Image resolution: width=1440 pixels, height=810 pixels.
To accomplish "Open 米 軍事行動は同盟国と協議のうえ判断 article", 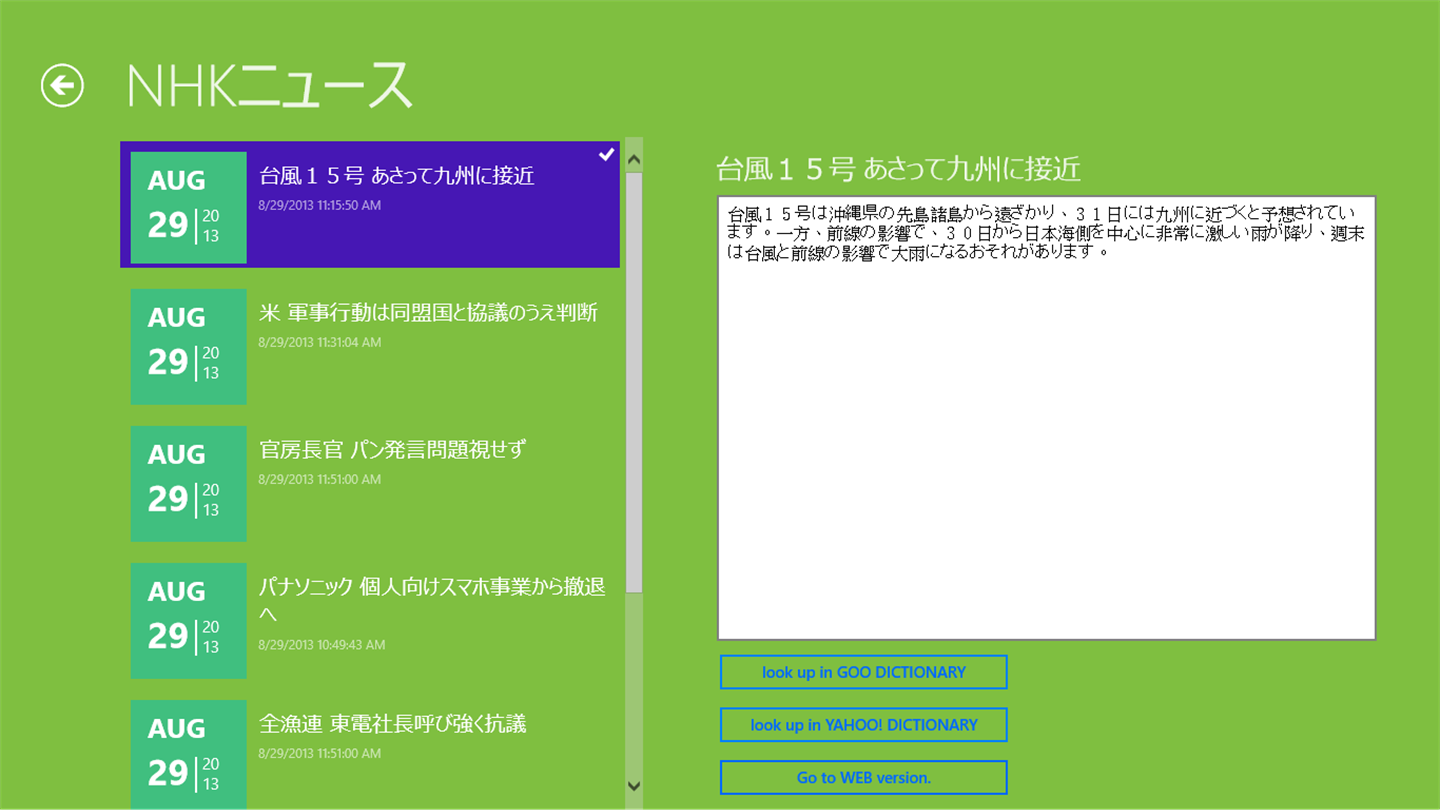I will (370, 347).
